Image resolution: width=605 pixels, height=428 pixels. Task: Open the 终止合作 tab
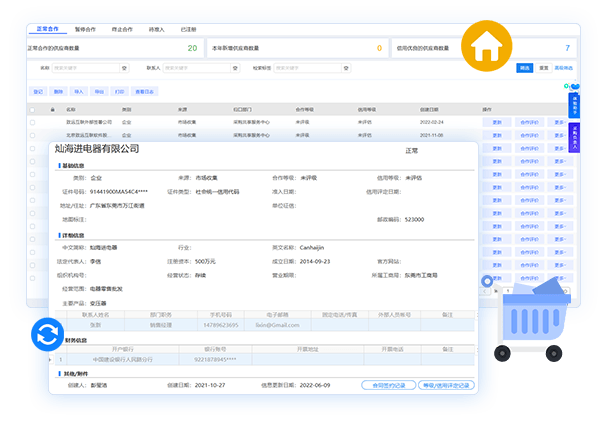[x=122, y=29]
